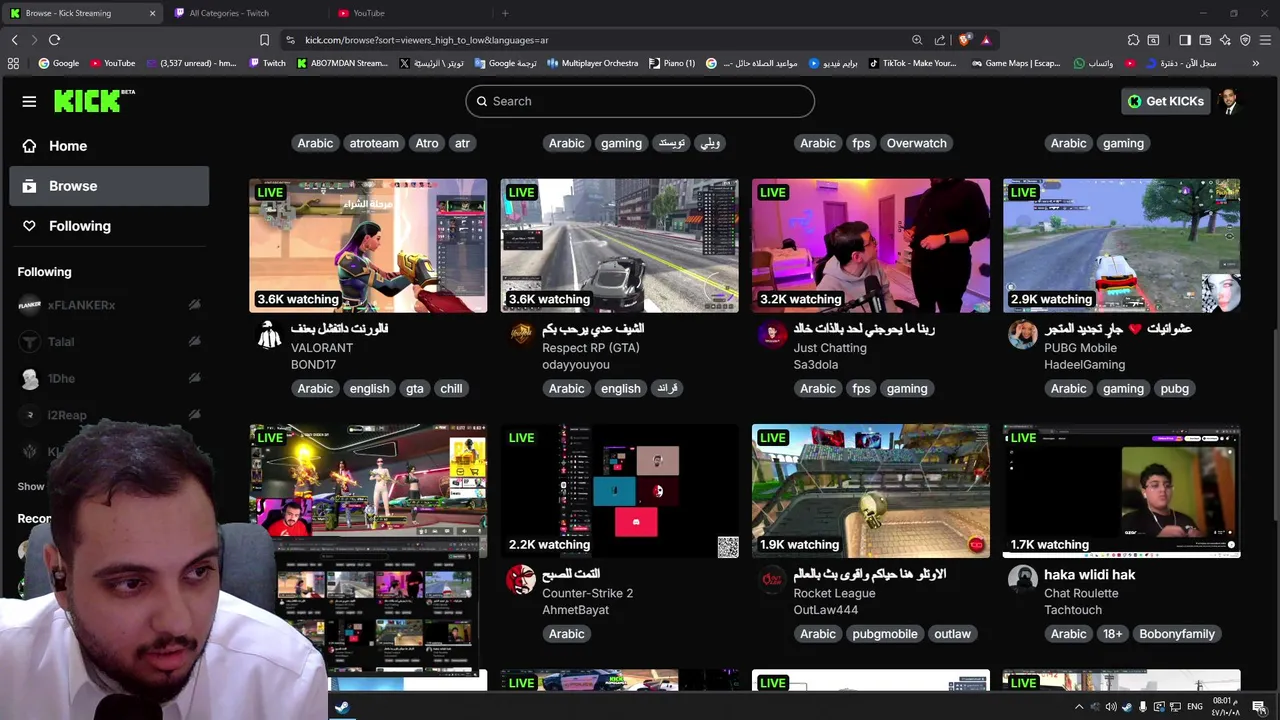The height and width of the screenshot is (720, 1280).
Task: Click the kick.com address bar URL
Action: [426, 40]
